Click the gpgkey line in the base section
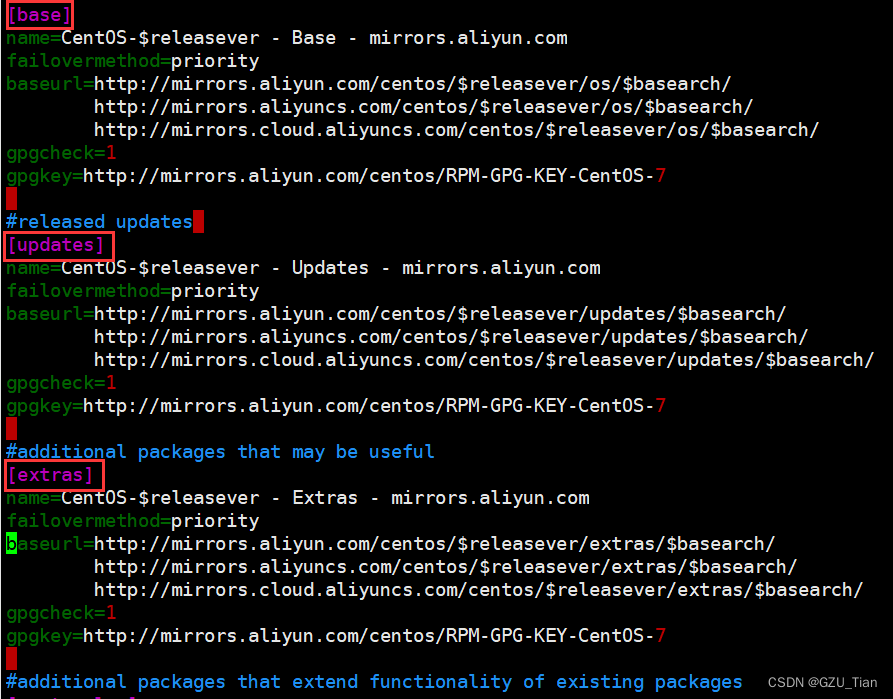The height and width of the screenshot is (699, 893). click(336, 176)
